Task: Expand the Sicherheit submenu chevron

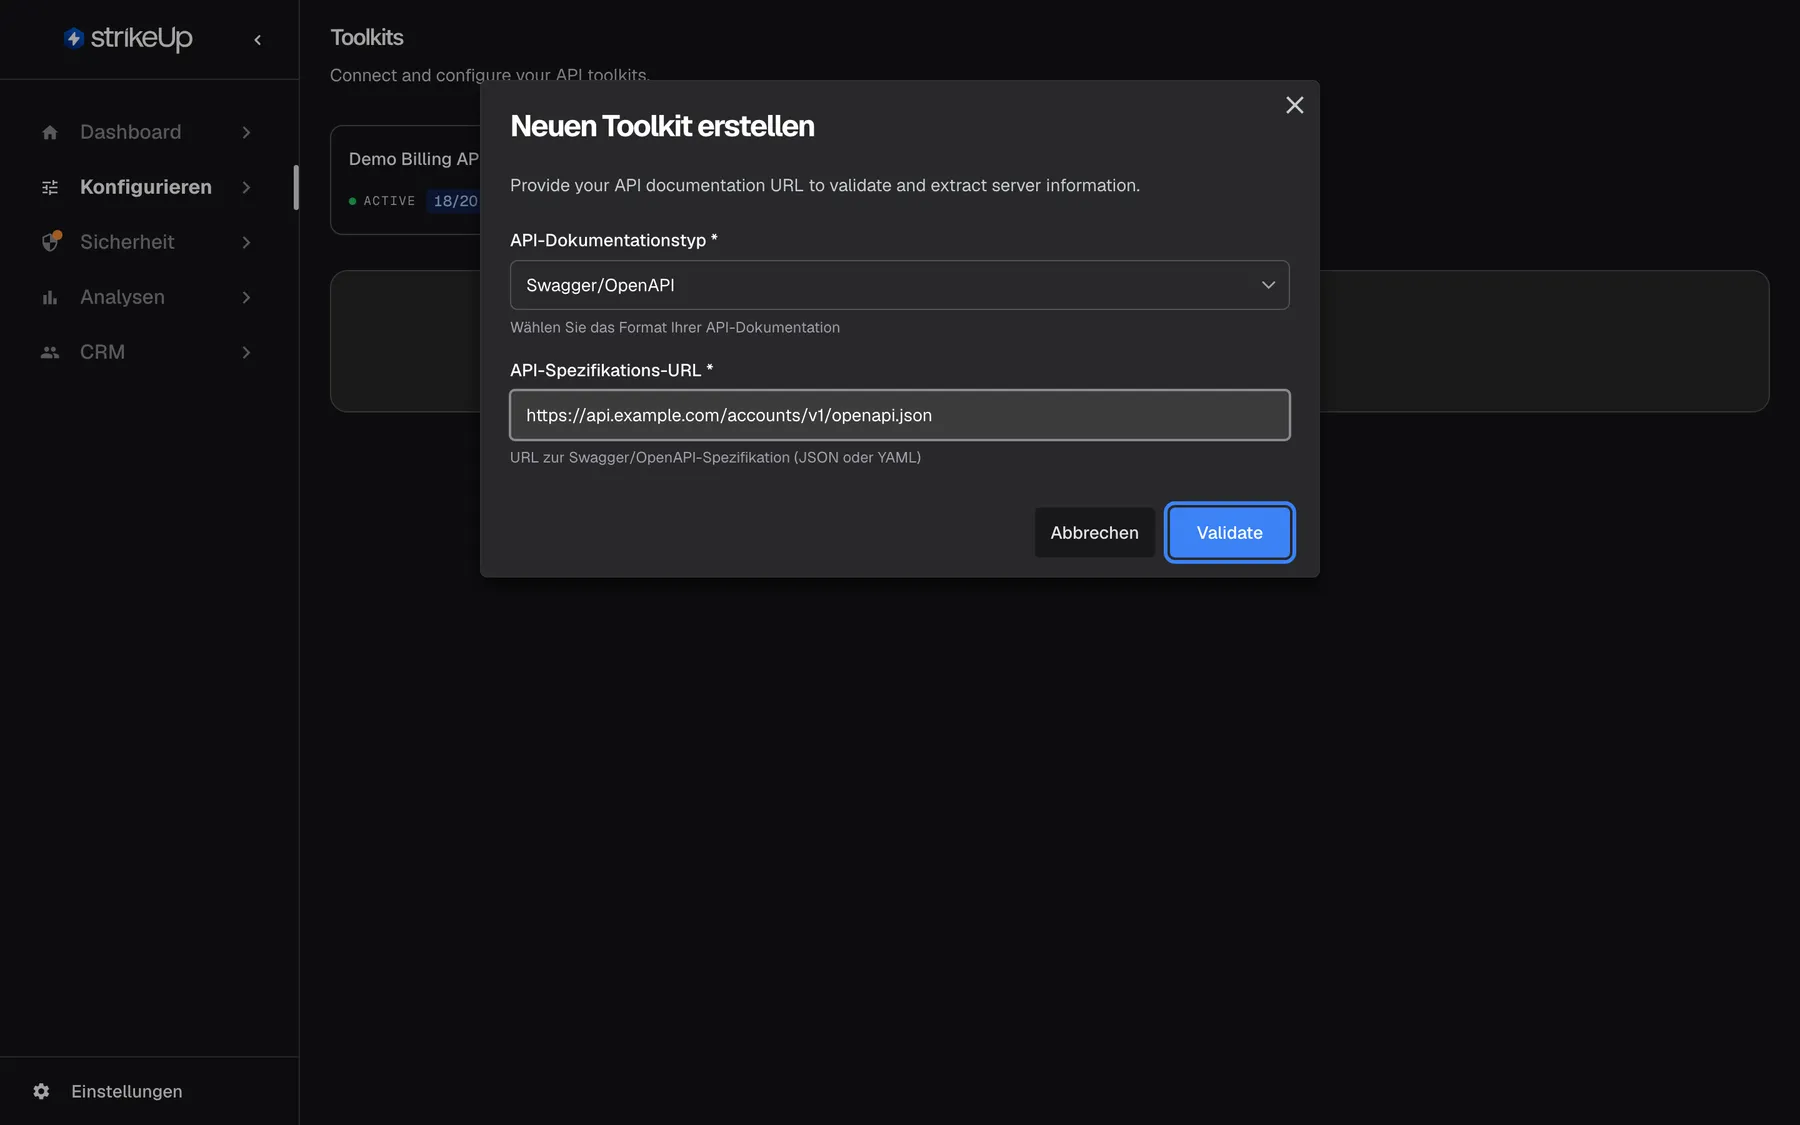Action: (x=246, y=242)
